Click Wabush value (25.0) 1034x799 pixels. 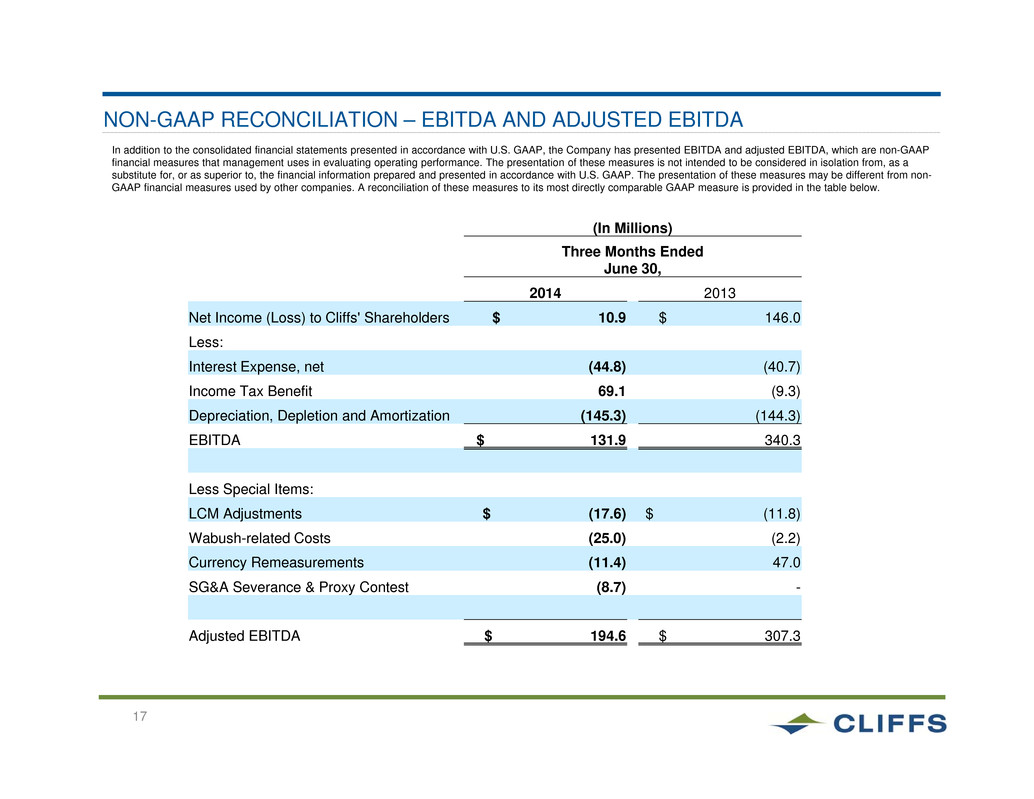(x=607, y=538)
